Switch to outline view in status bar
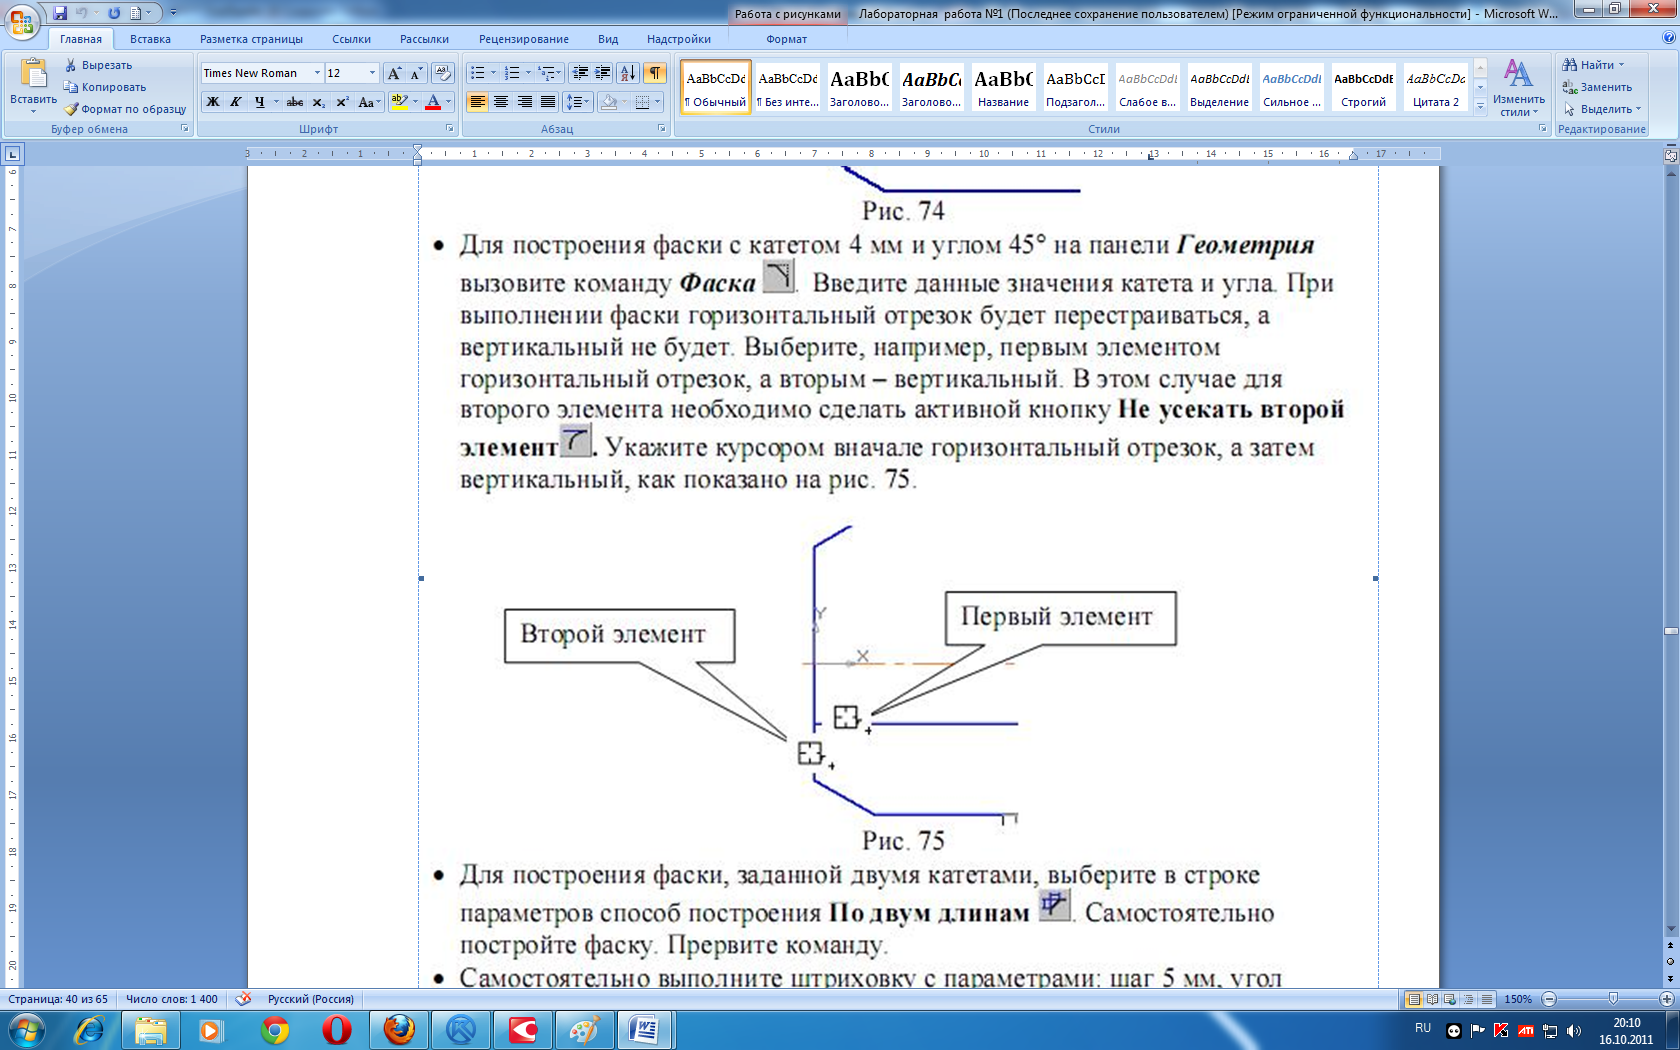Viewport: 1680px width, 1050px height. point(1469,999)
